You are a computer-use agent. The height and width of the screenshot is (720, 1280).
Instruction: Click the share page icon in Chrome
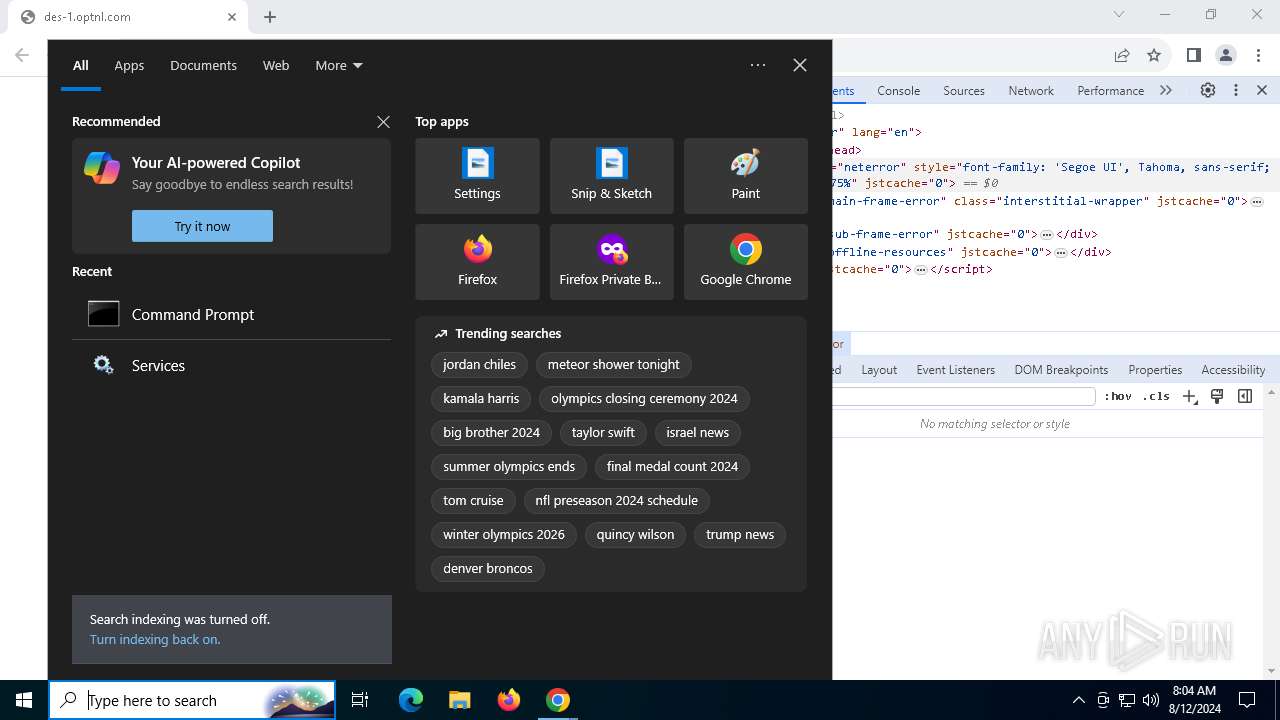click(x=1122, y=55)
